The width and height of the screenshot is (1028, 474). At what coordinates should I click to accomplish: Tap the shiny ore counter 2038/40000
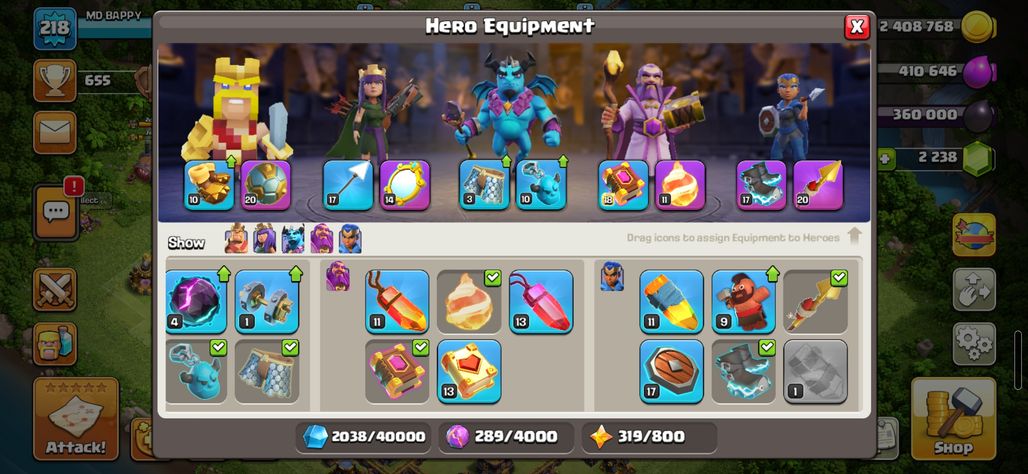tap(364, 437)
